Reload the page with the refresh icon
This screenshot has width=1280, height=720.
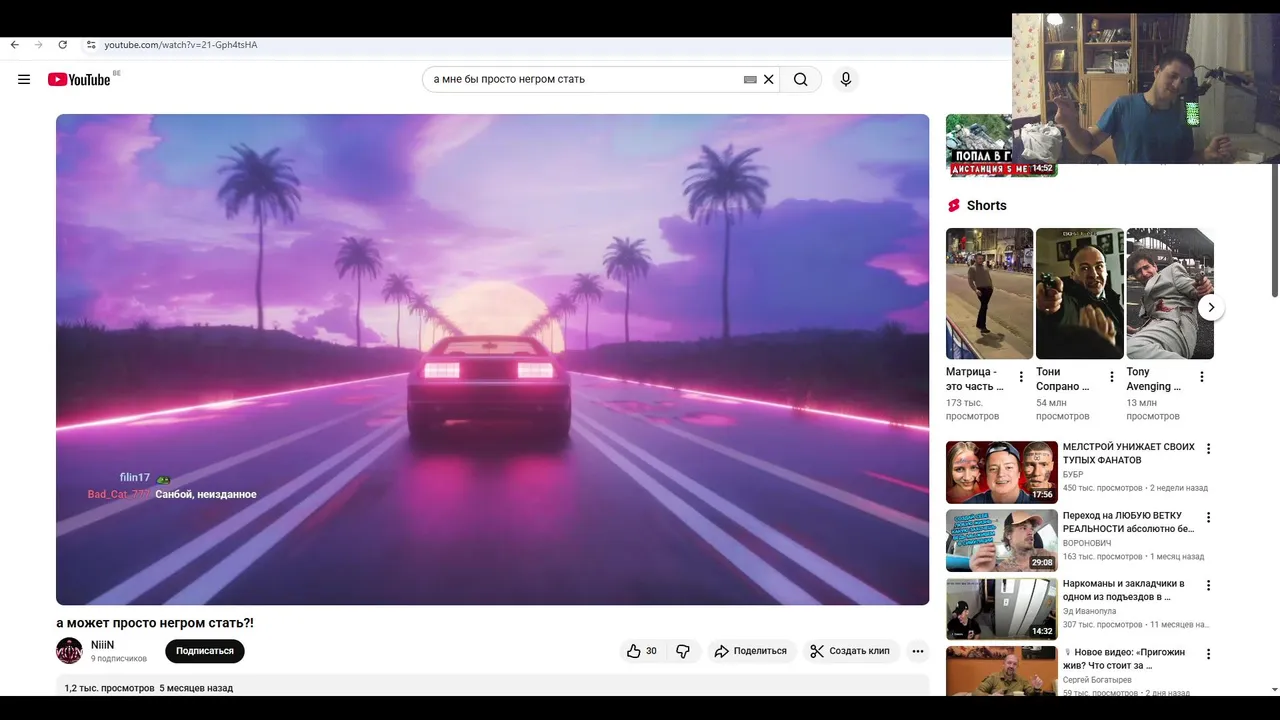click(62, 45)
